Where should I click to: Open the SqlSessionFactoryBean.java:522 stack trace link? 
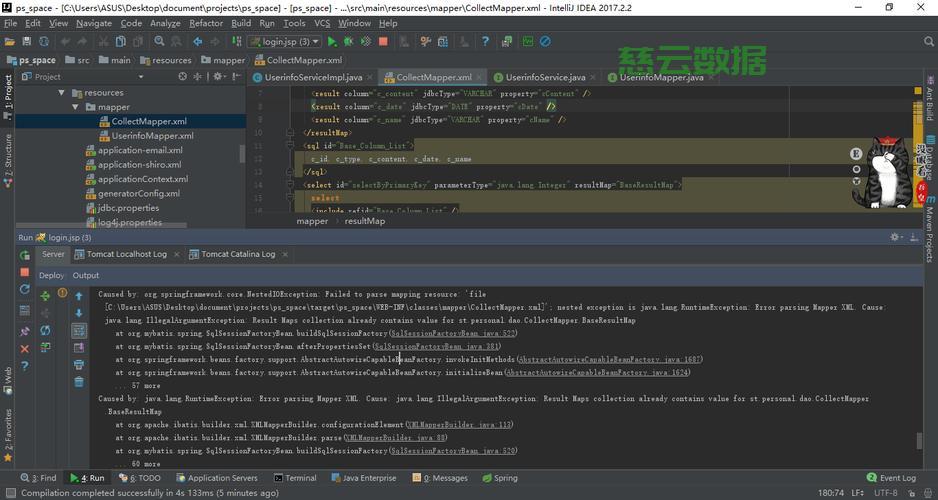click(453, 333)
